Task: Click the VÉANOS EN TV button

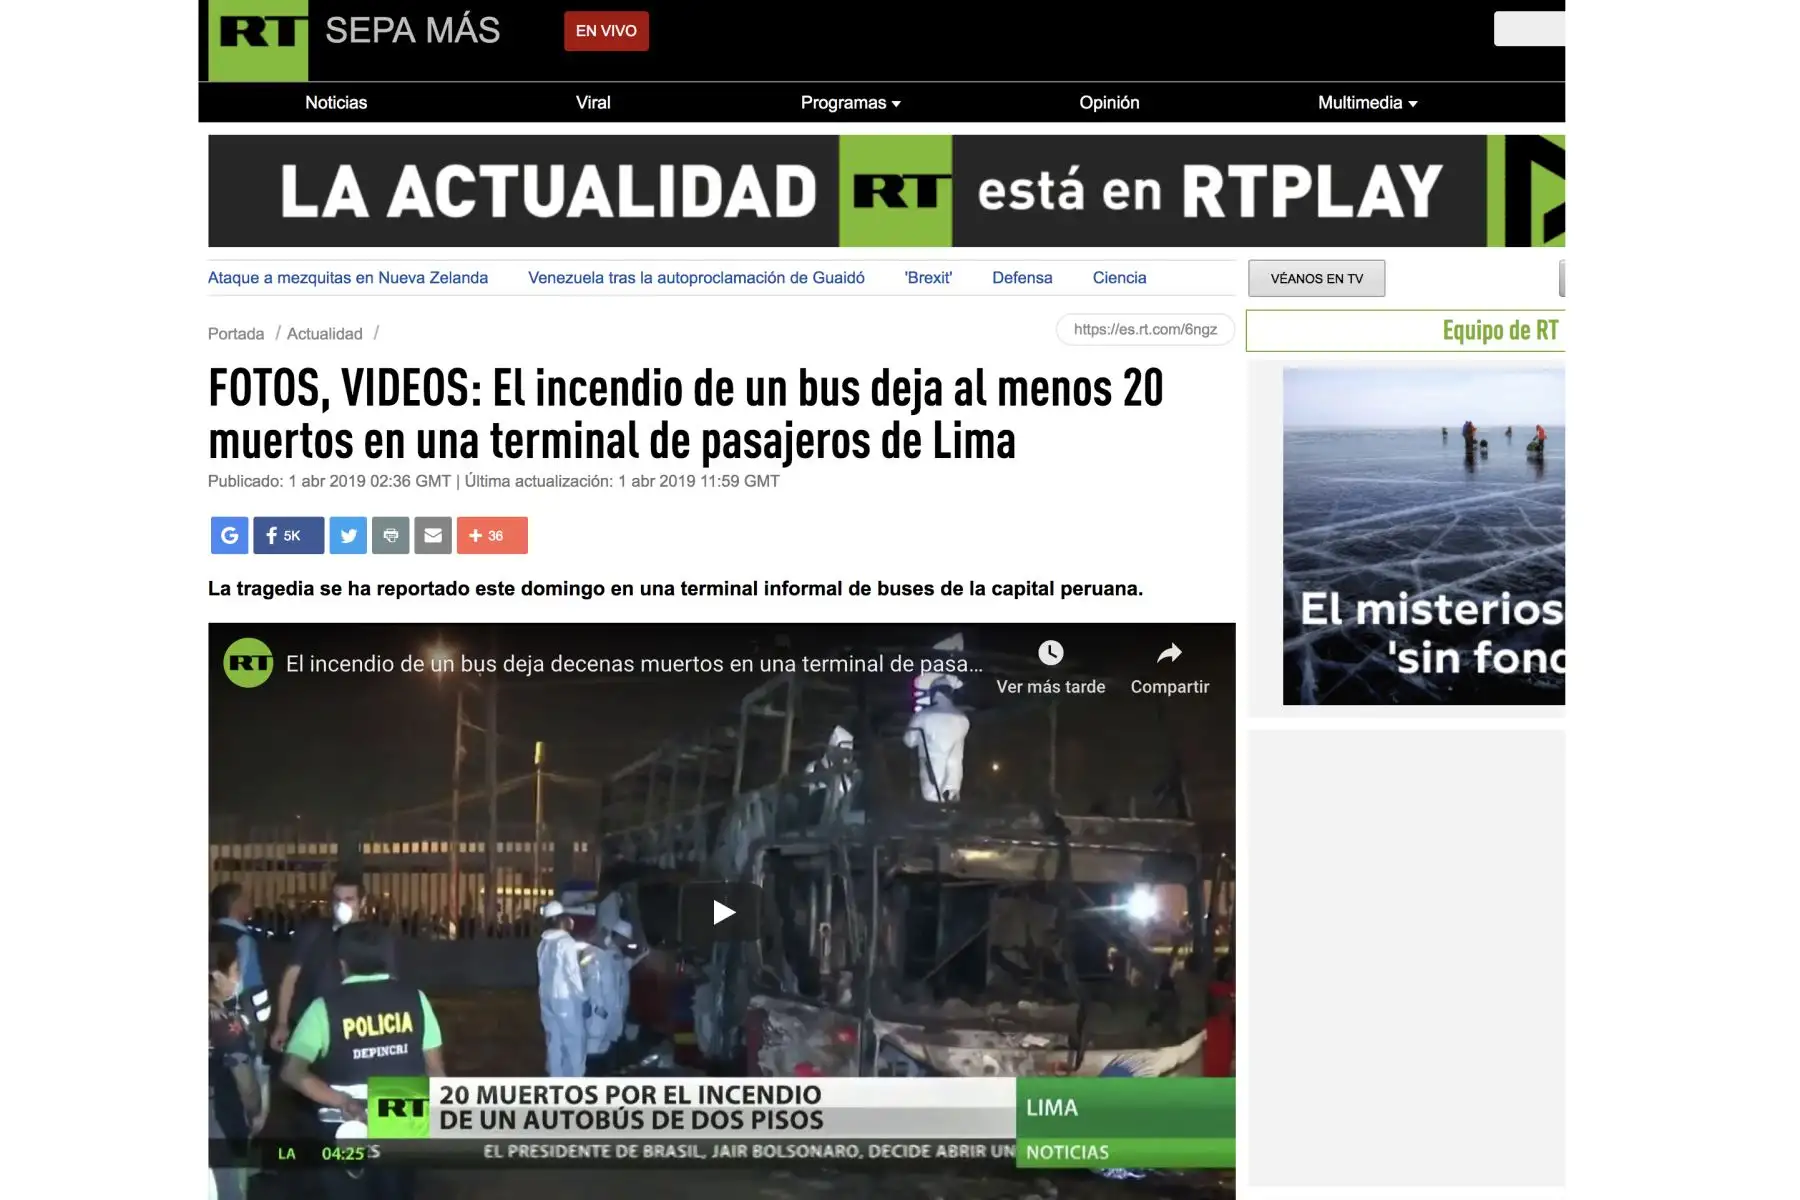Action: 1316,278
